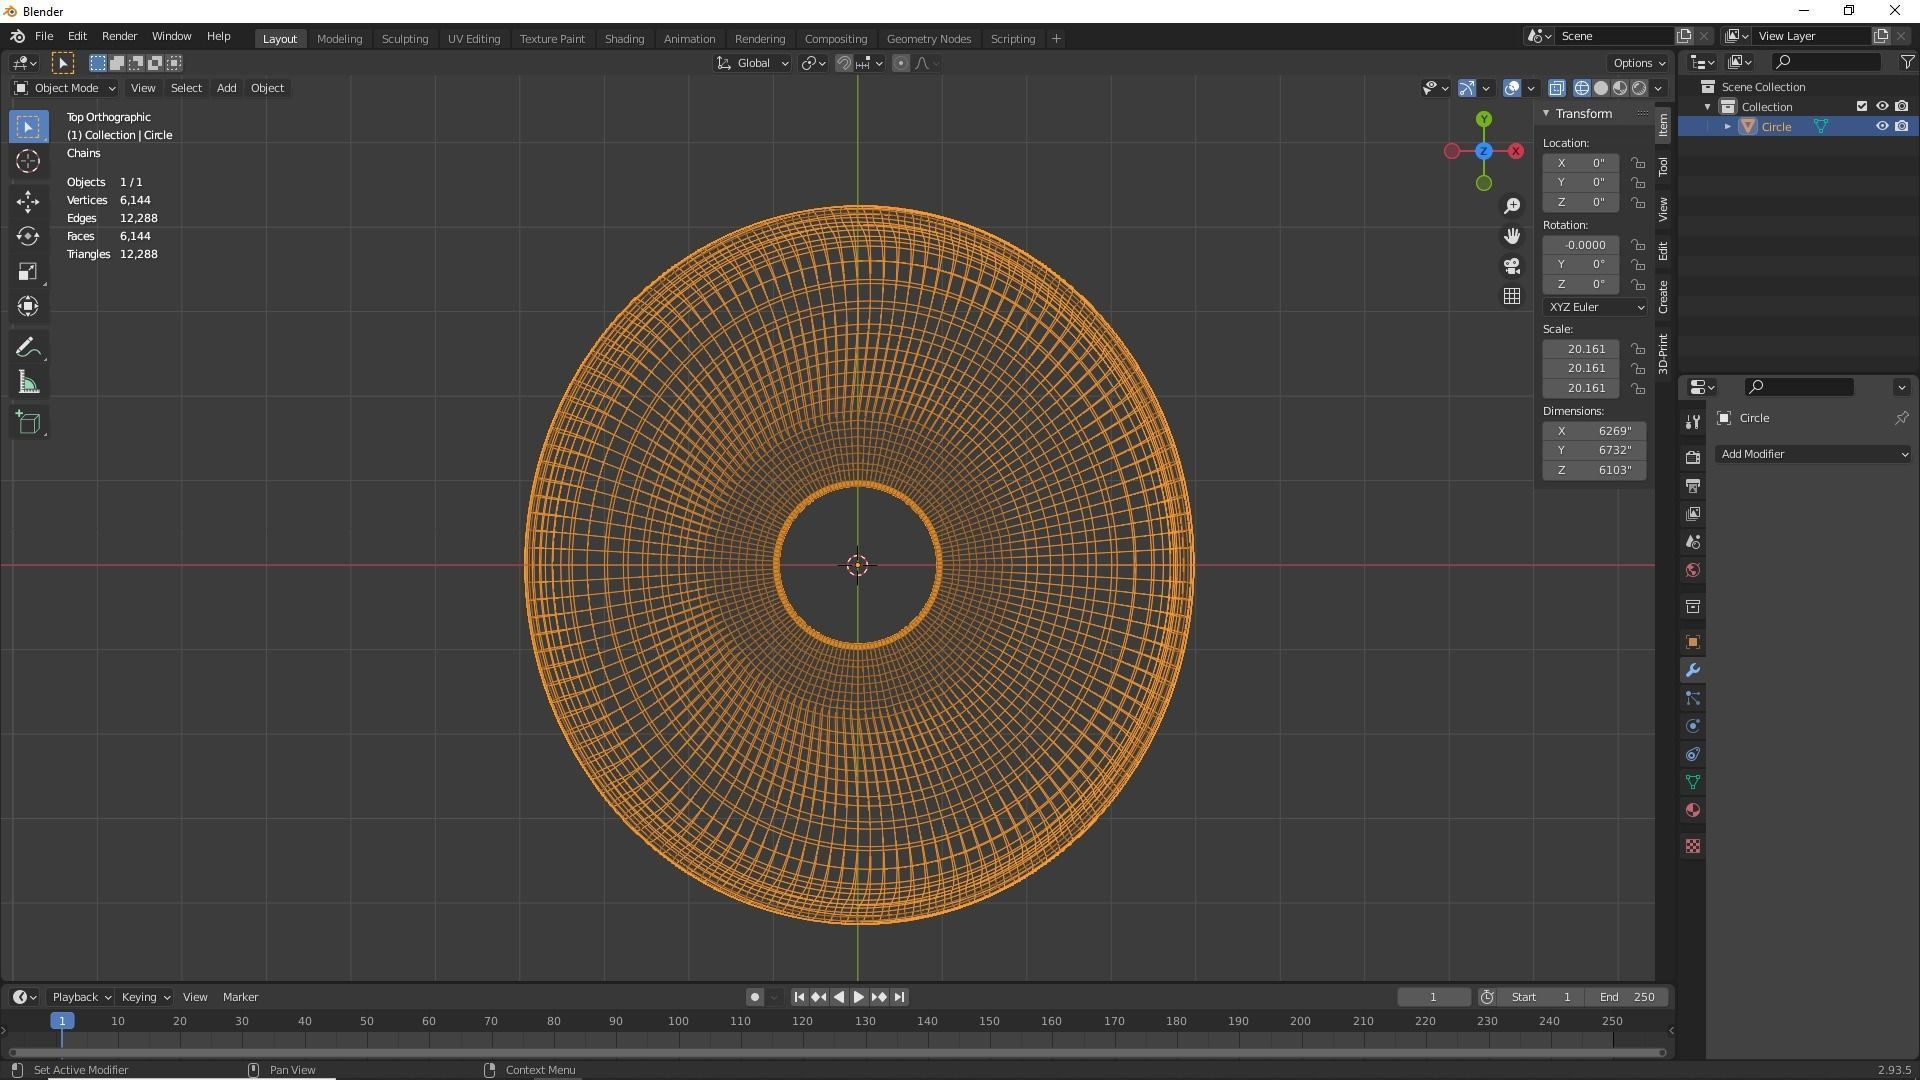The width and height of the screenshot is (1920, 1080).
Task: Lock the X location value
Action: [1638, 163]
